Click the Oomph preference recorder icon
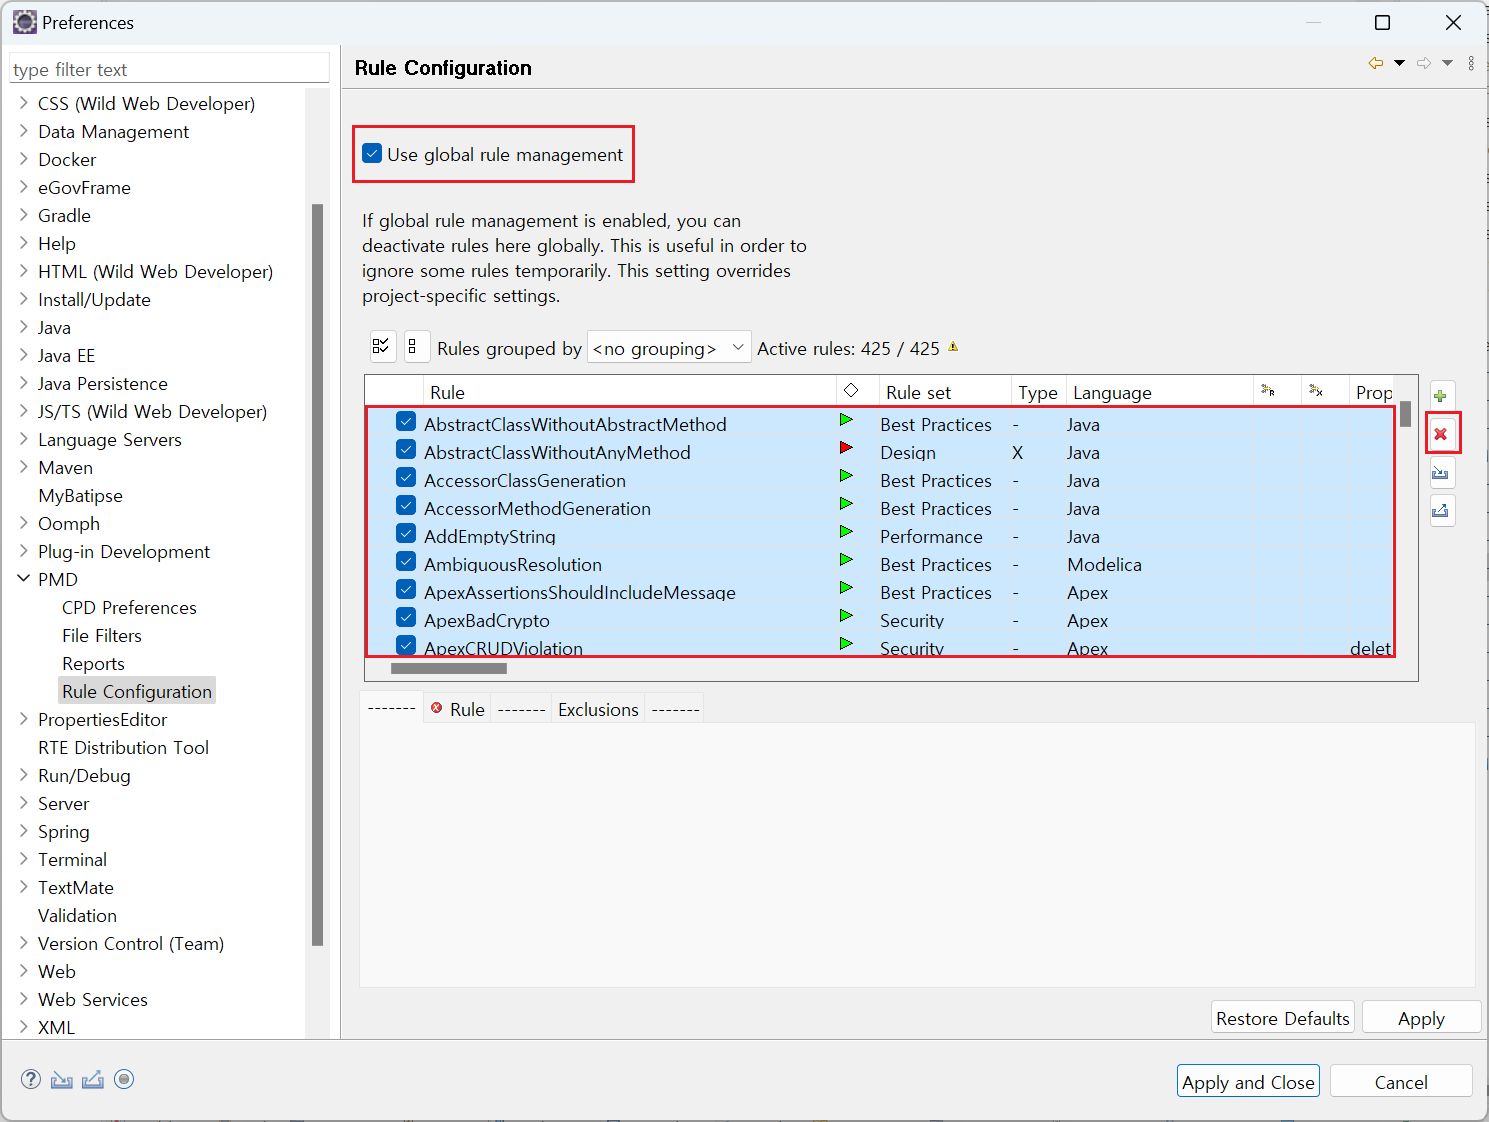The image size is (1489, 1122). [124, 1079]
